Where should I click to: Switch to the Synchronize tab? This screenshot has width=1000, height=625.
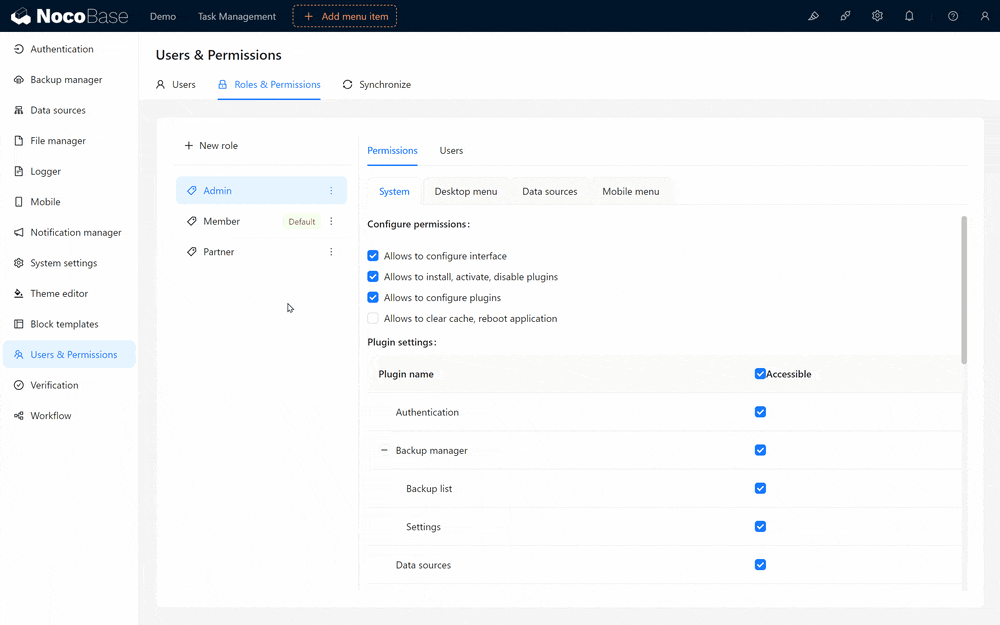click(377, 85)
